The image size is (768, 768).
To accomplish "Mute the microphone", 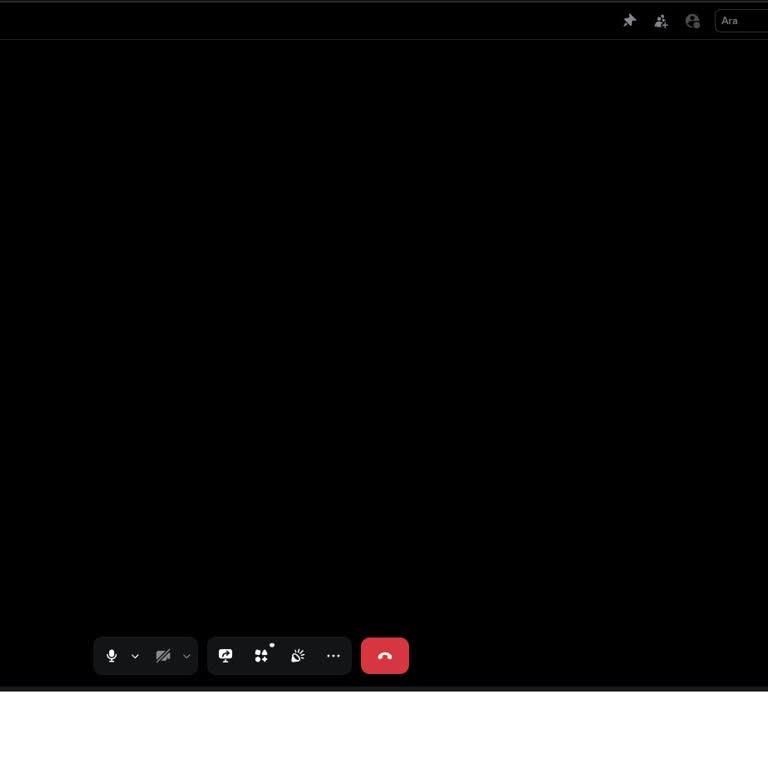I will point(112,656).
